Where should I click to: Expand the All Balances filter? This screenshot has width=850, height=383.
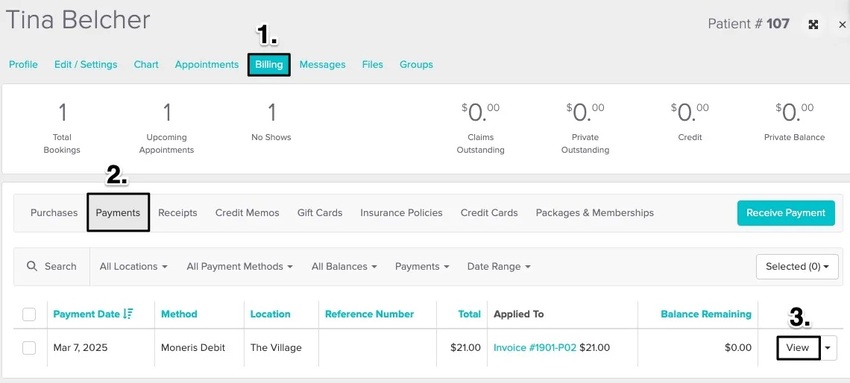tap(344, 267)
